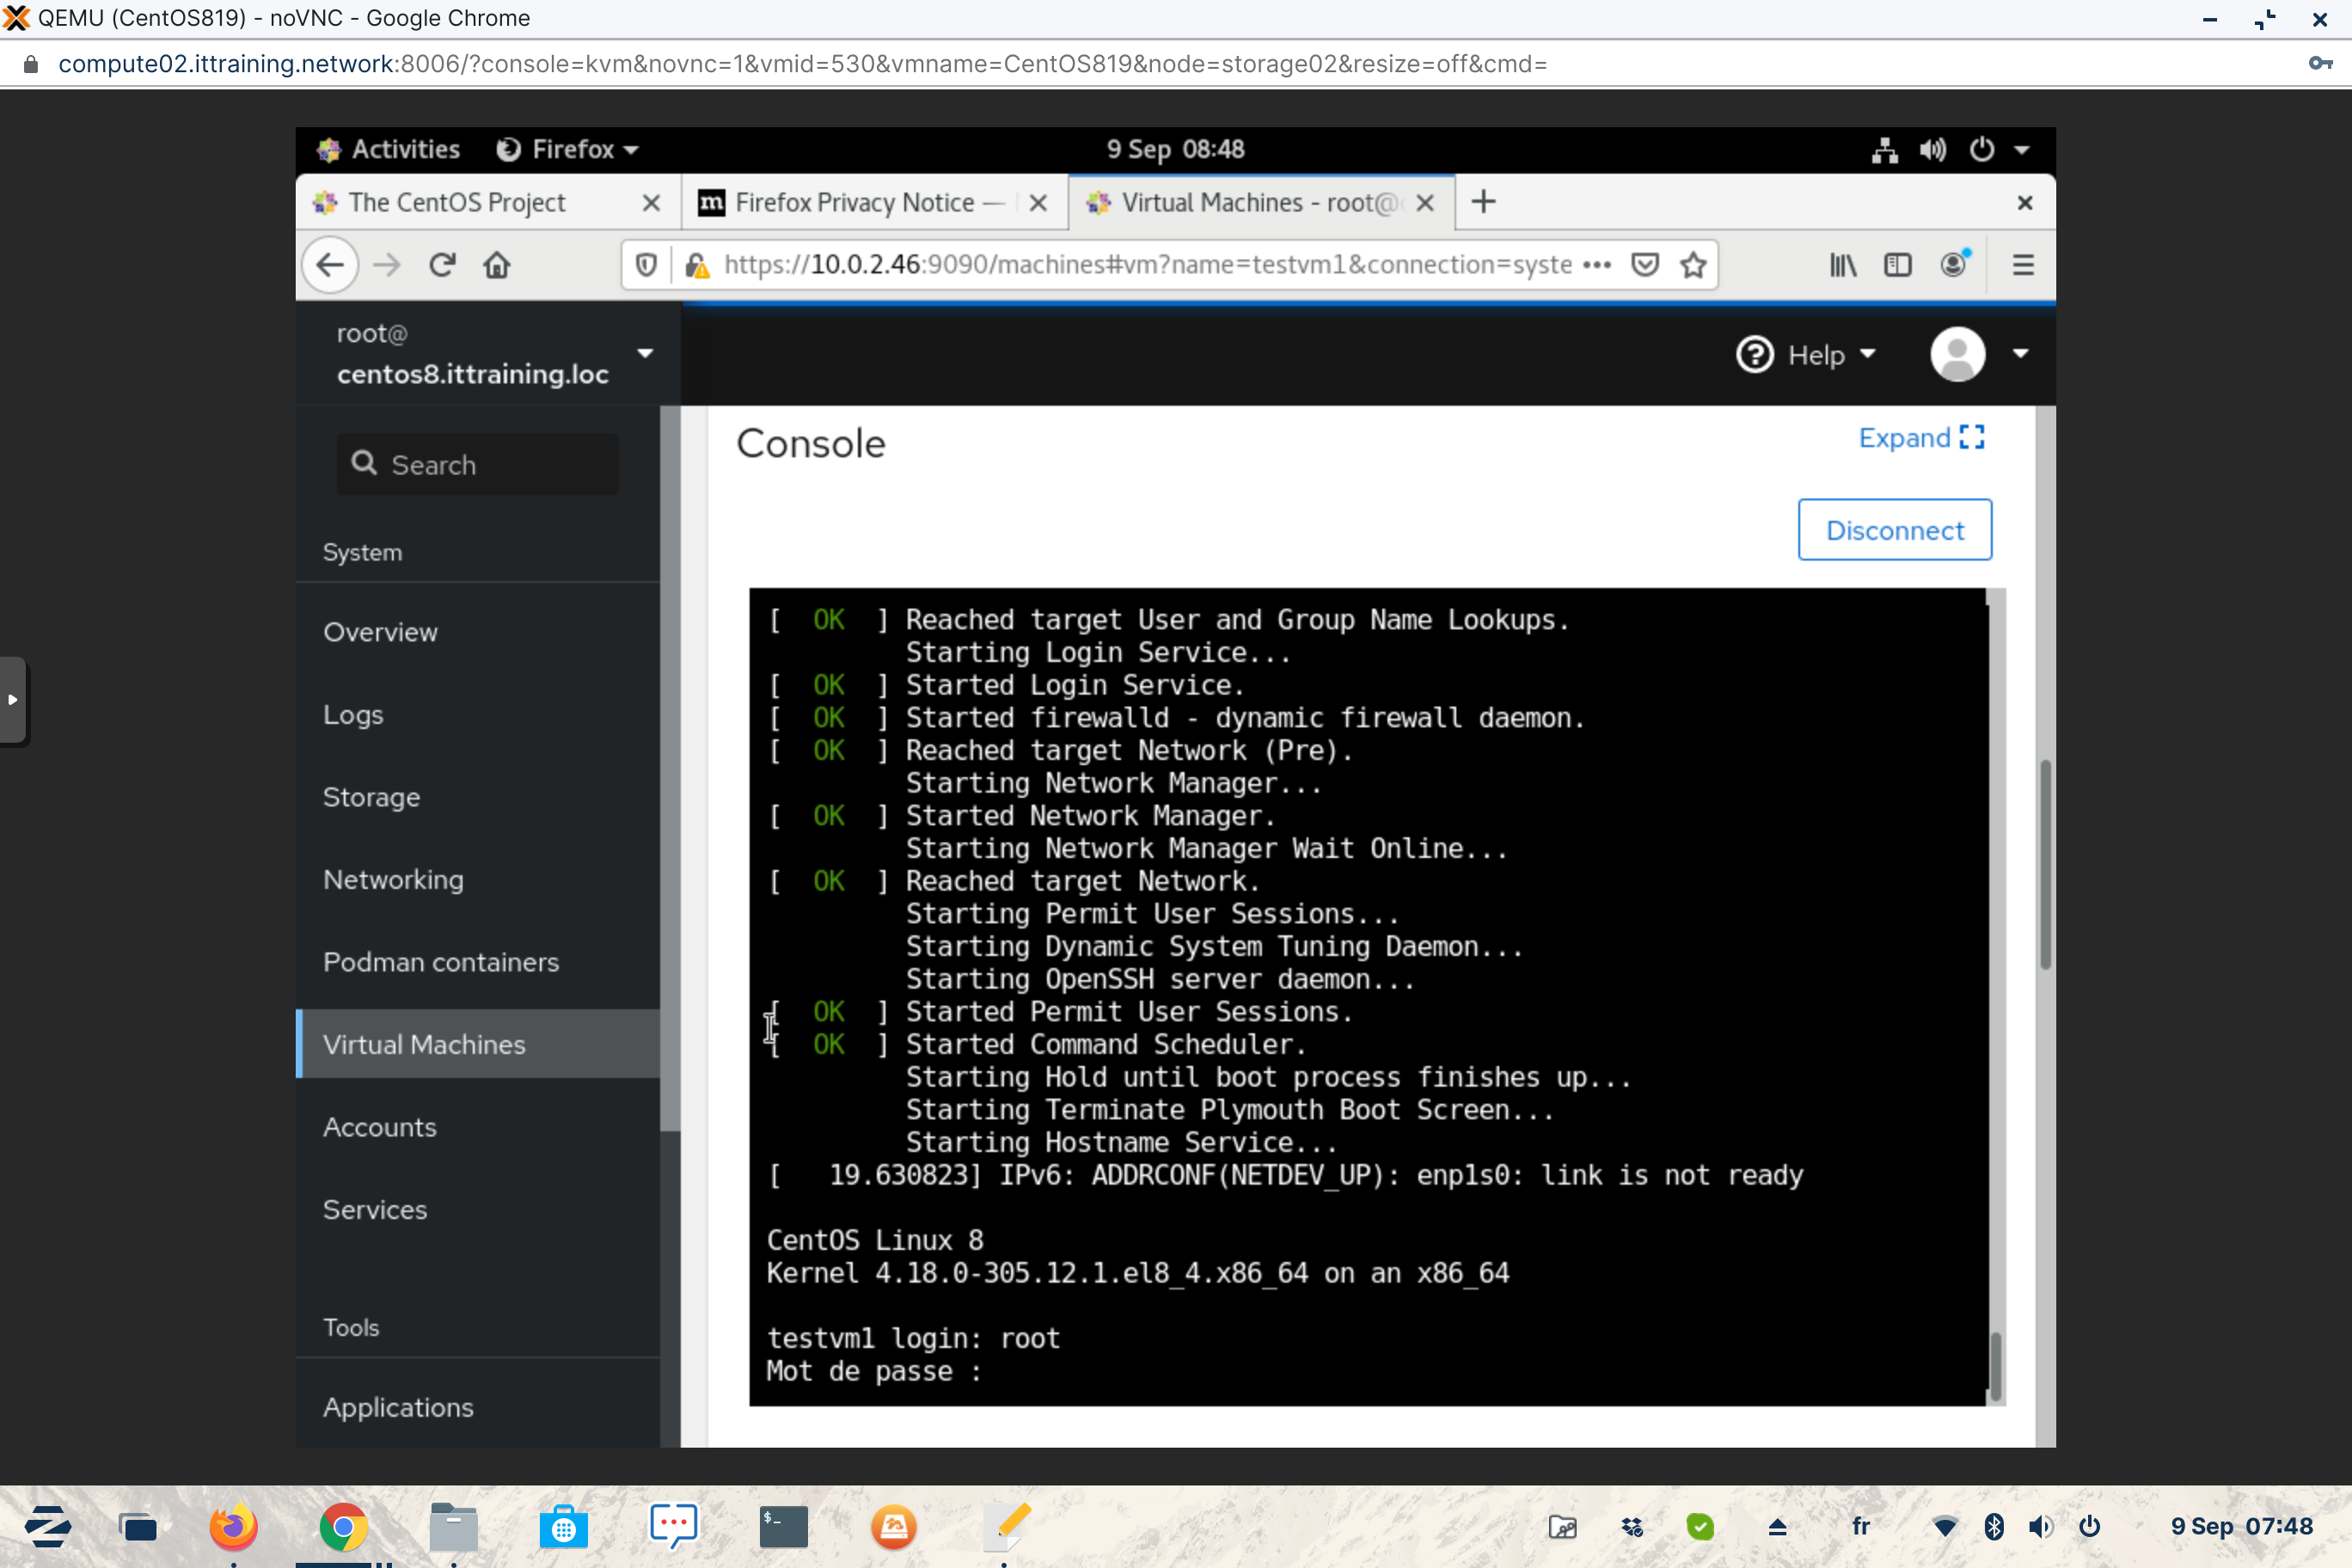This screenshot has height=1568, width=2352.
Task: Open the file manager in the taskbar
Action: pyautogui.click(x=453, y=1527)
